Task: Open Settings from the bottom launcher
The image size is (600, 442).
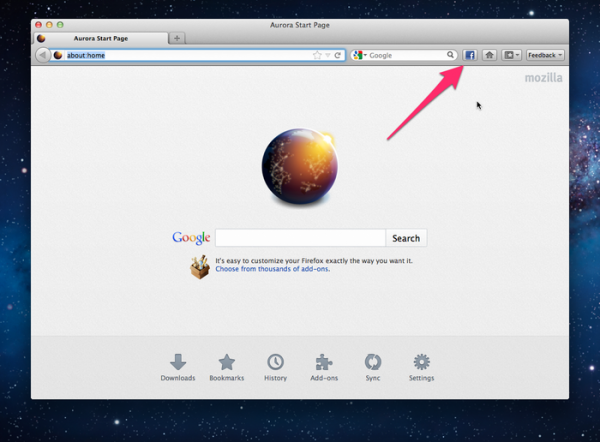Action: [421, 367]
